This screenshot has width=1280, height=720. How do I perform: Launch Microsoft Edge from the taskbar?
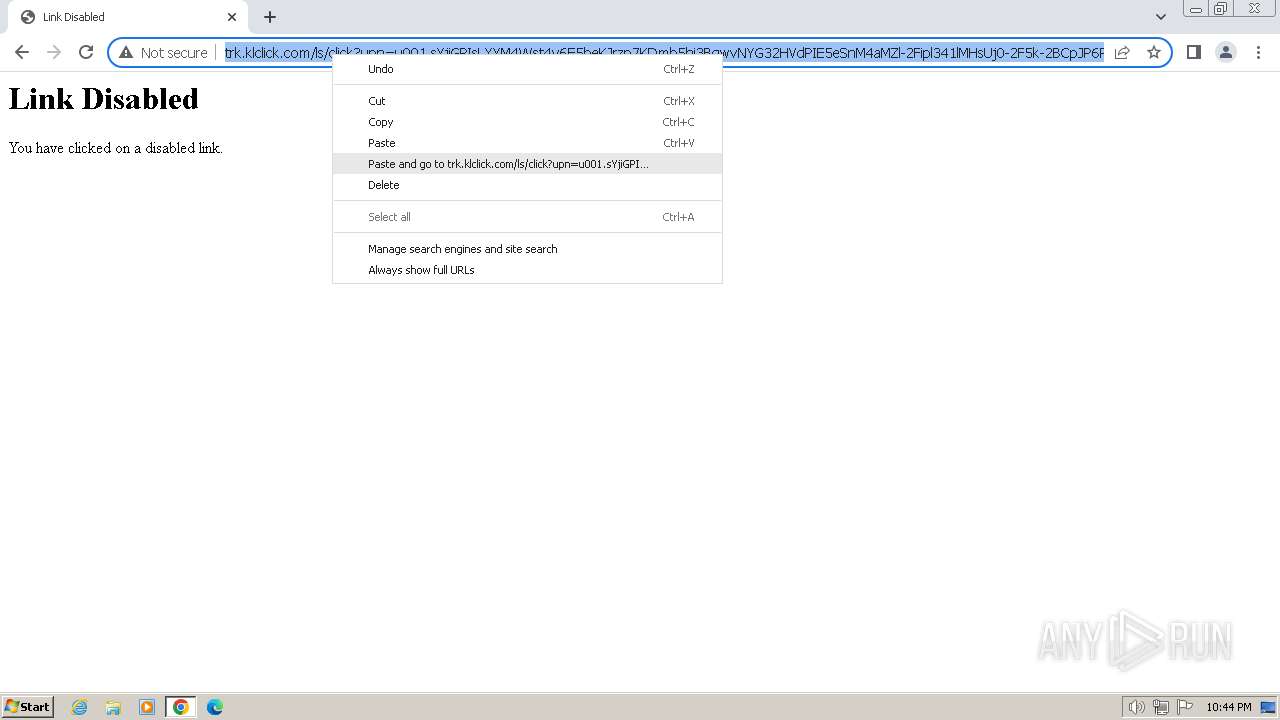tap(215, 707)
